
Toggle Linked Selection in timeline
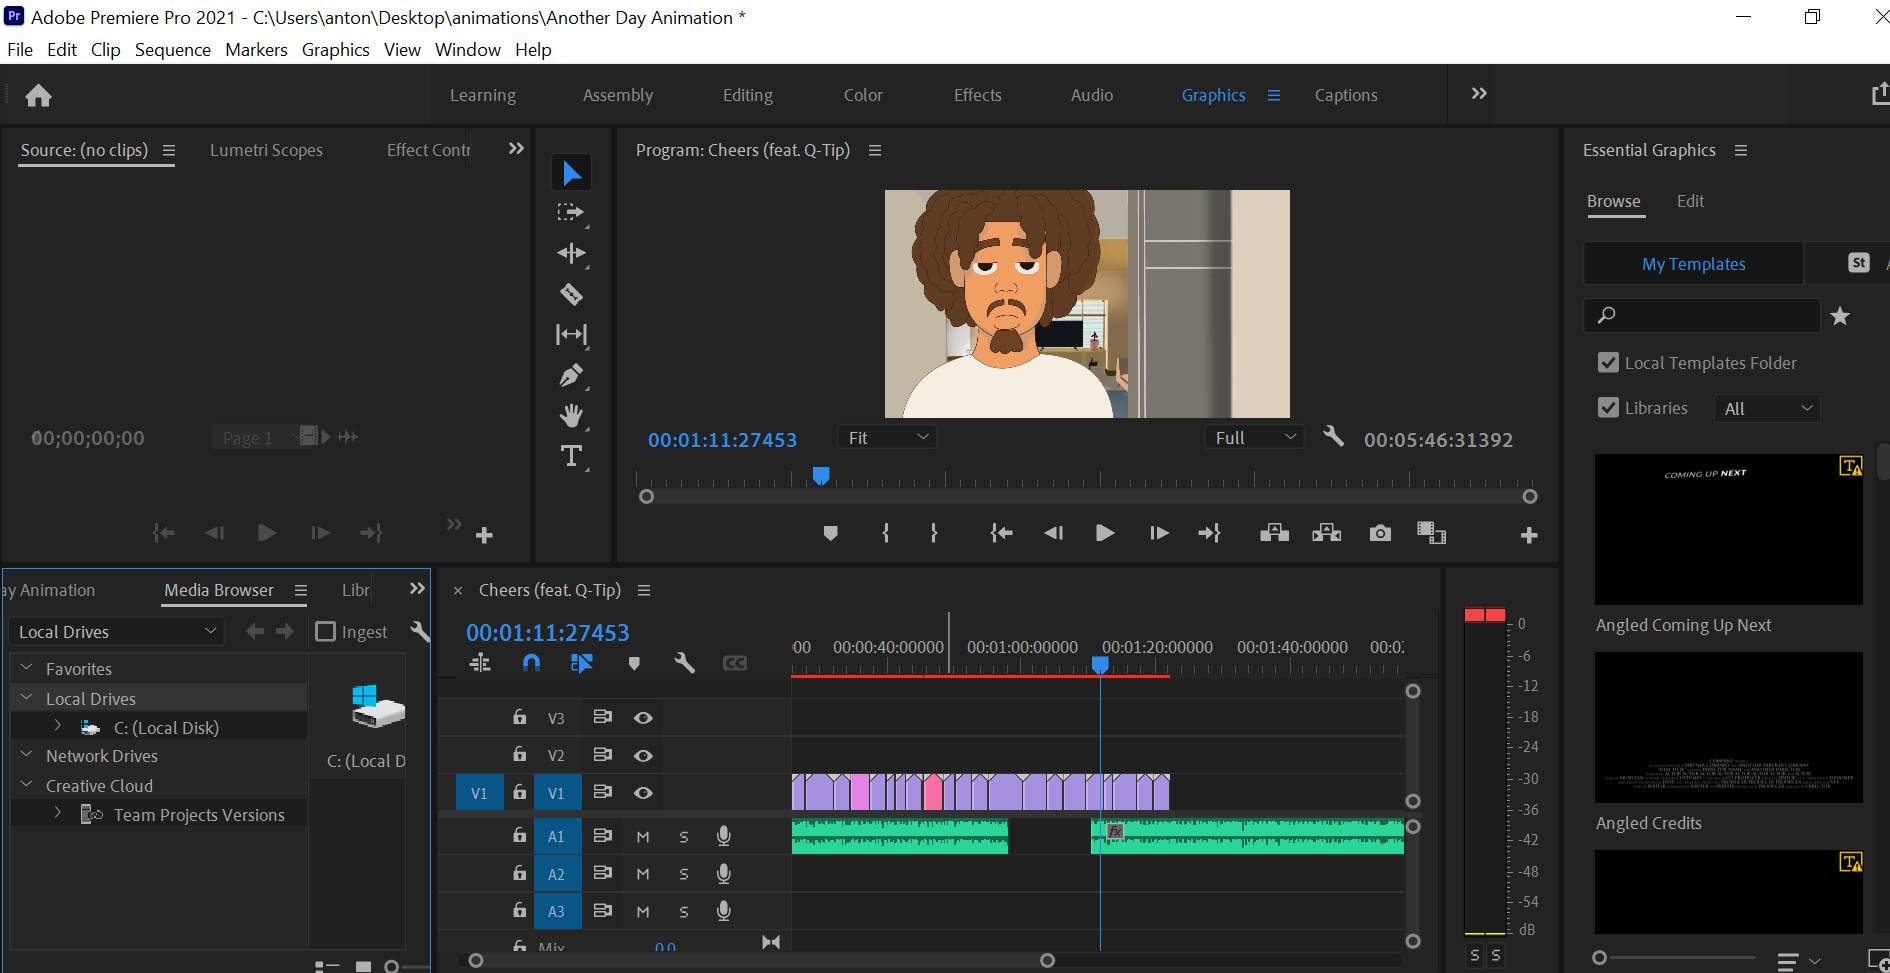click(582, 663)
